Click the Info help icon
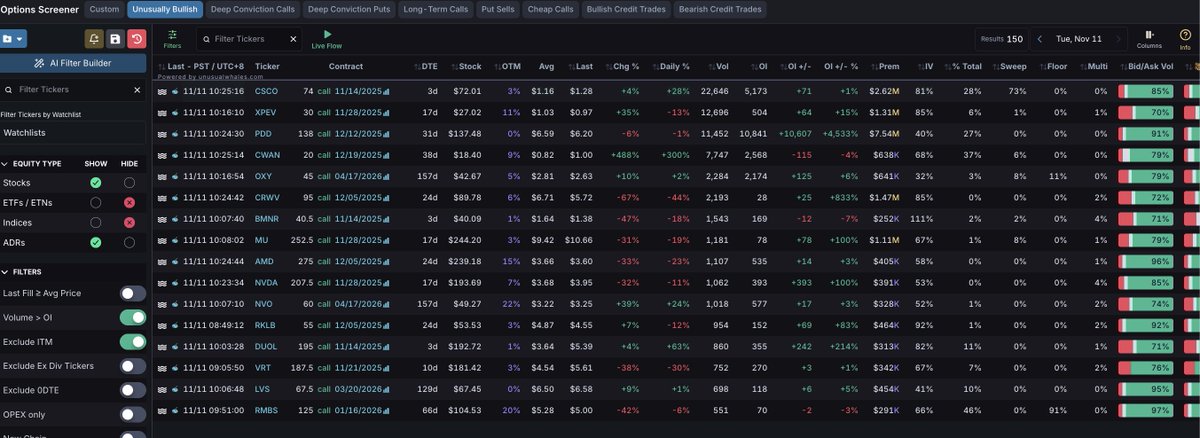 [1185, 38]
